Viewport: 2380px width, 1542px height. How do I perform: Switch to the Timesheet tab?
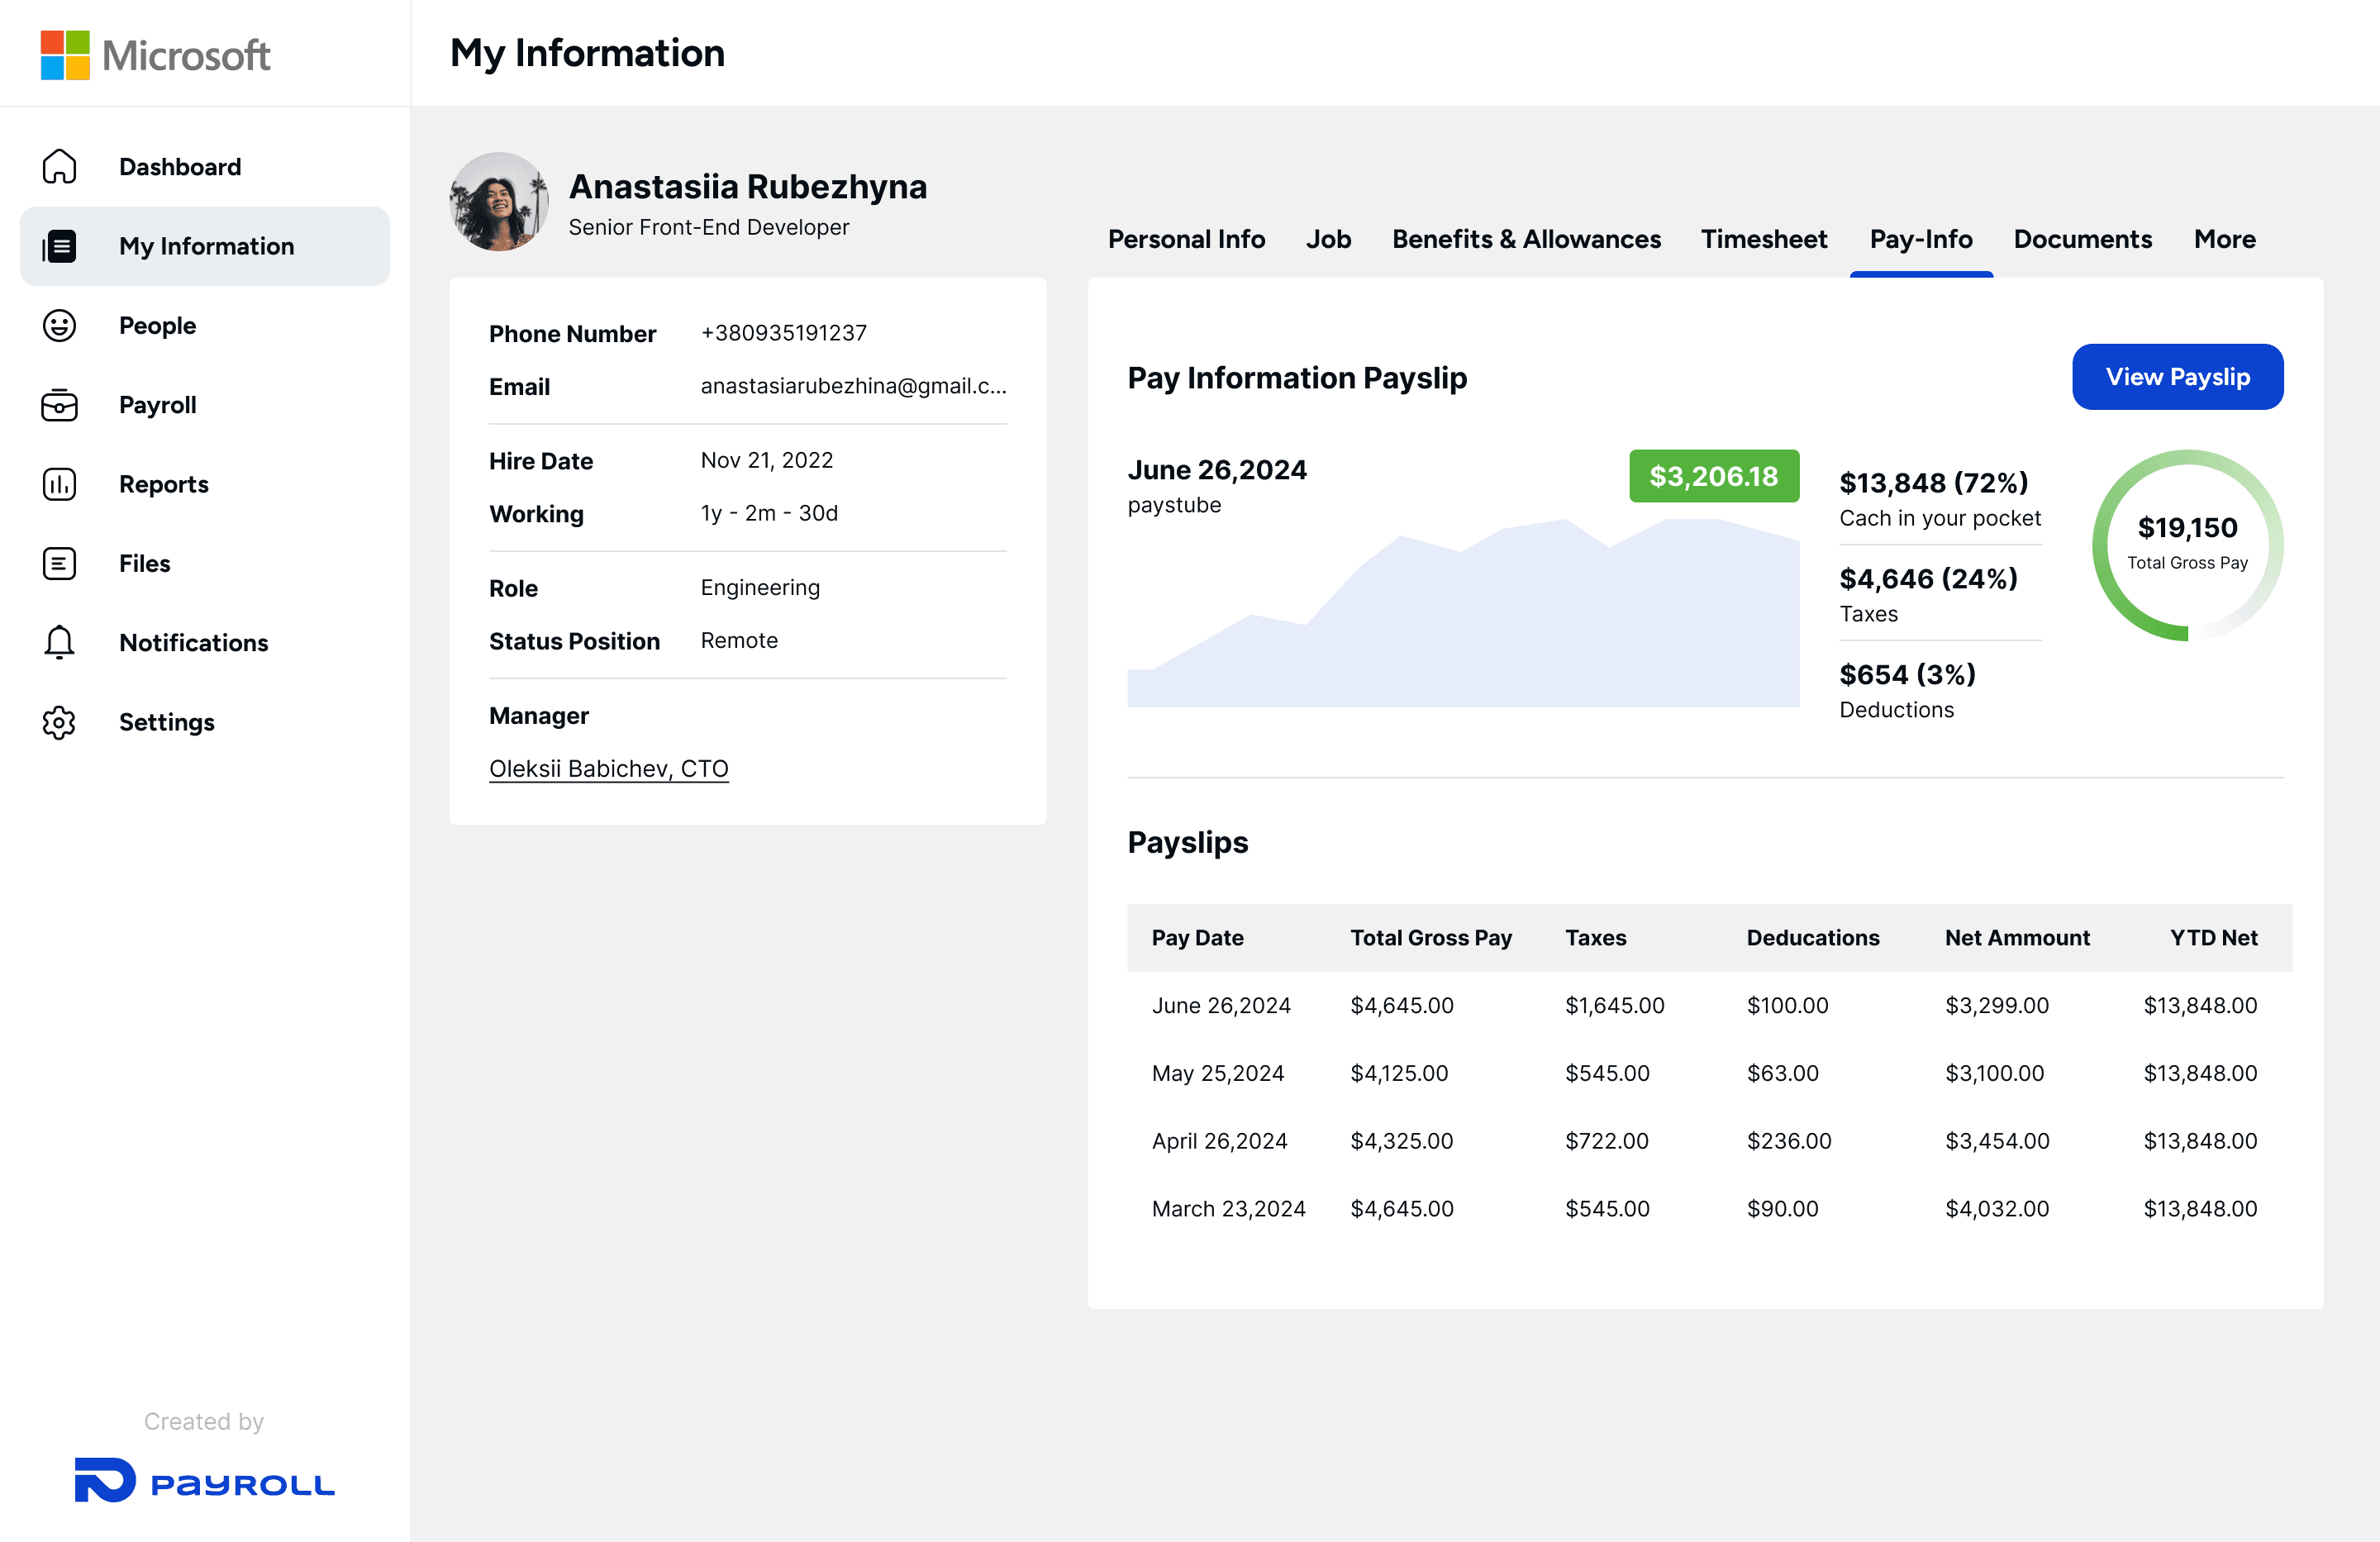pyautogui.click(x=1763, y=239)
